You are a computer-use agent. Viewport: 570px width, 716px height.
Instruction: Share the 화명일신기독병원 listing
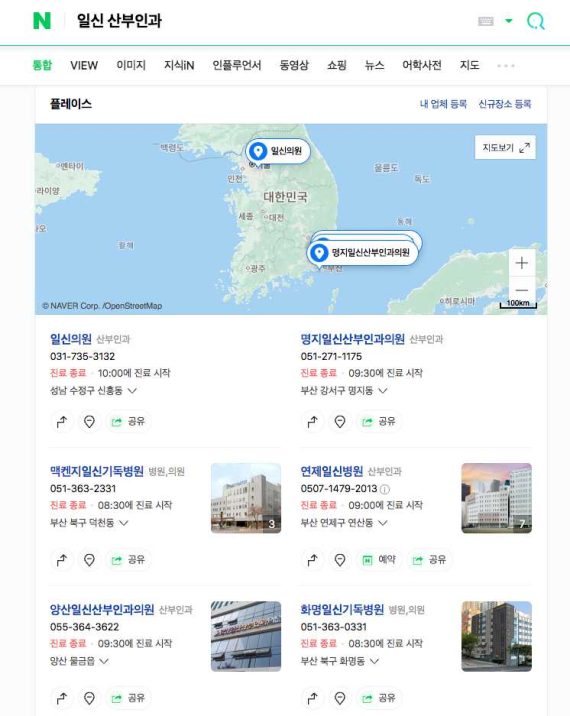(x=379, y=698)
